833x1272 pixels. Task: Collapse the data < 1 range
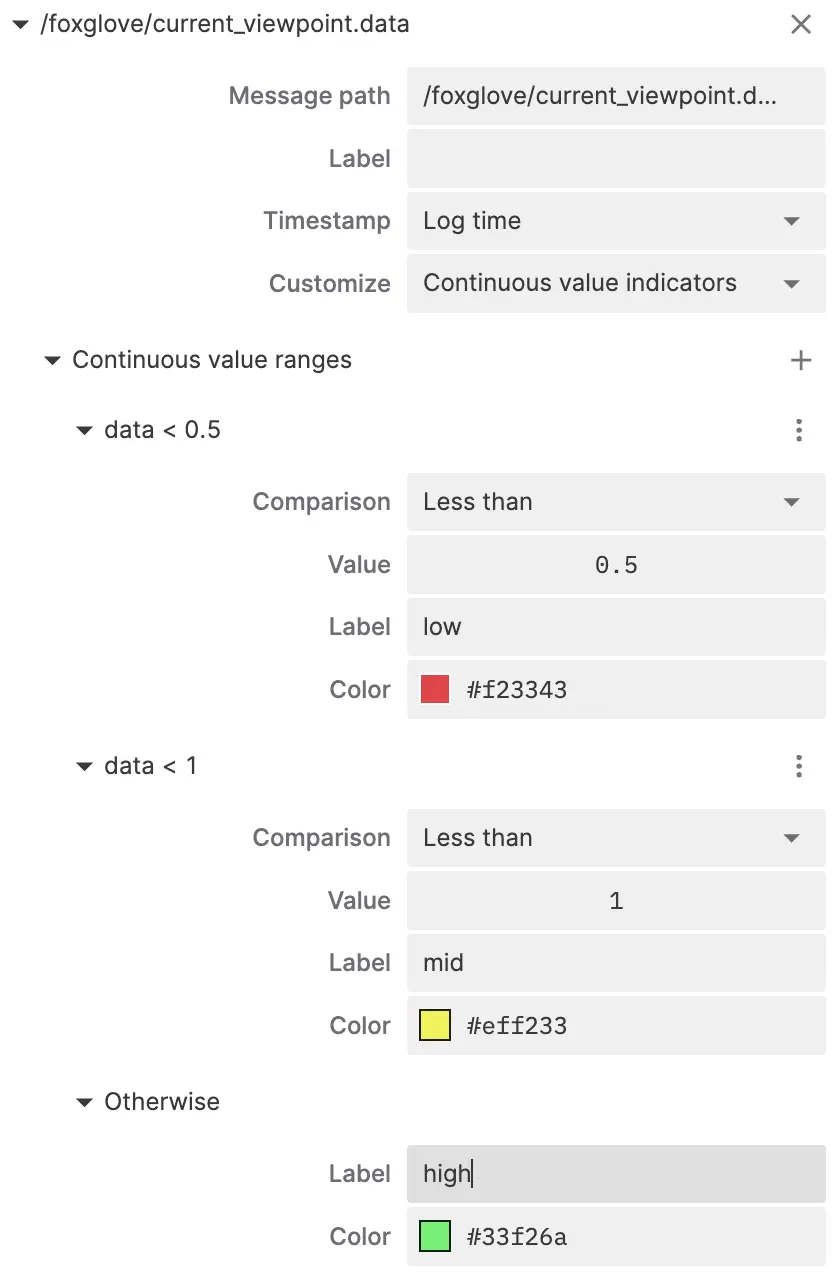pos(84,766)
